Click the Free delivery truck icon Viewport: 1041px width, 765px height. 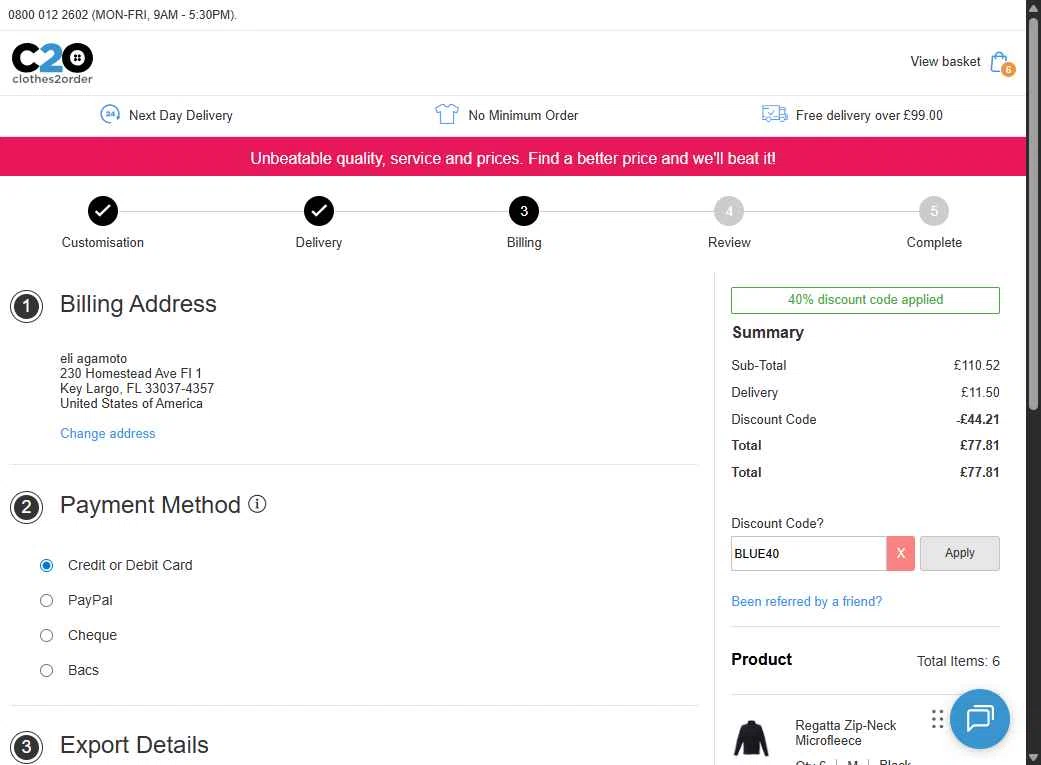774,114
